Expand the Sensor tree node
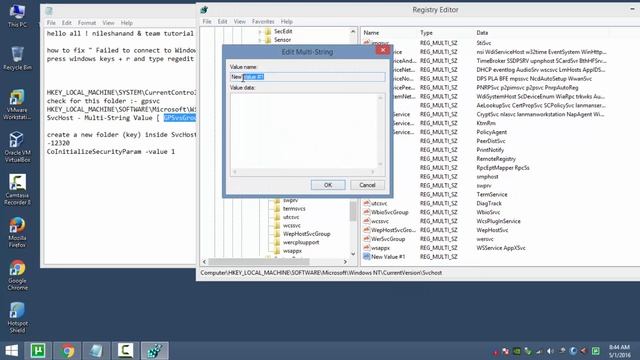The width and height of the screenshot is (640, 360). [x=260, y=40]
